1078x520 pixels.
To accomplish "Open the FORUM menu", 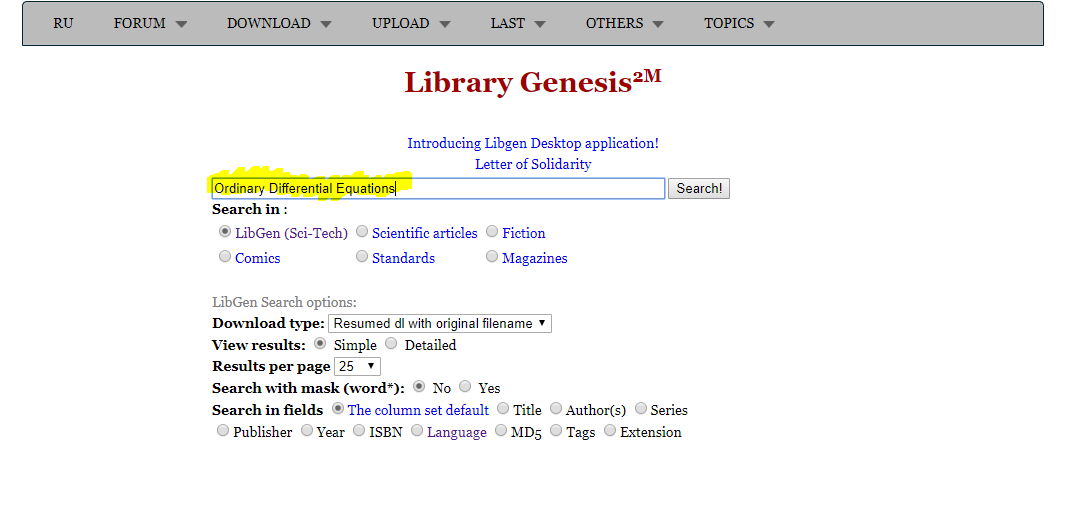I will coord(150,23).
